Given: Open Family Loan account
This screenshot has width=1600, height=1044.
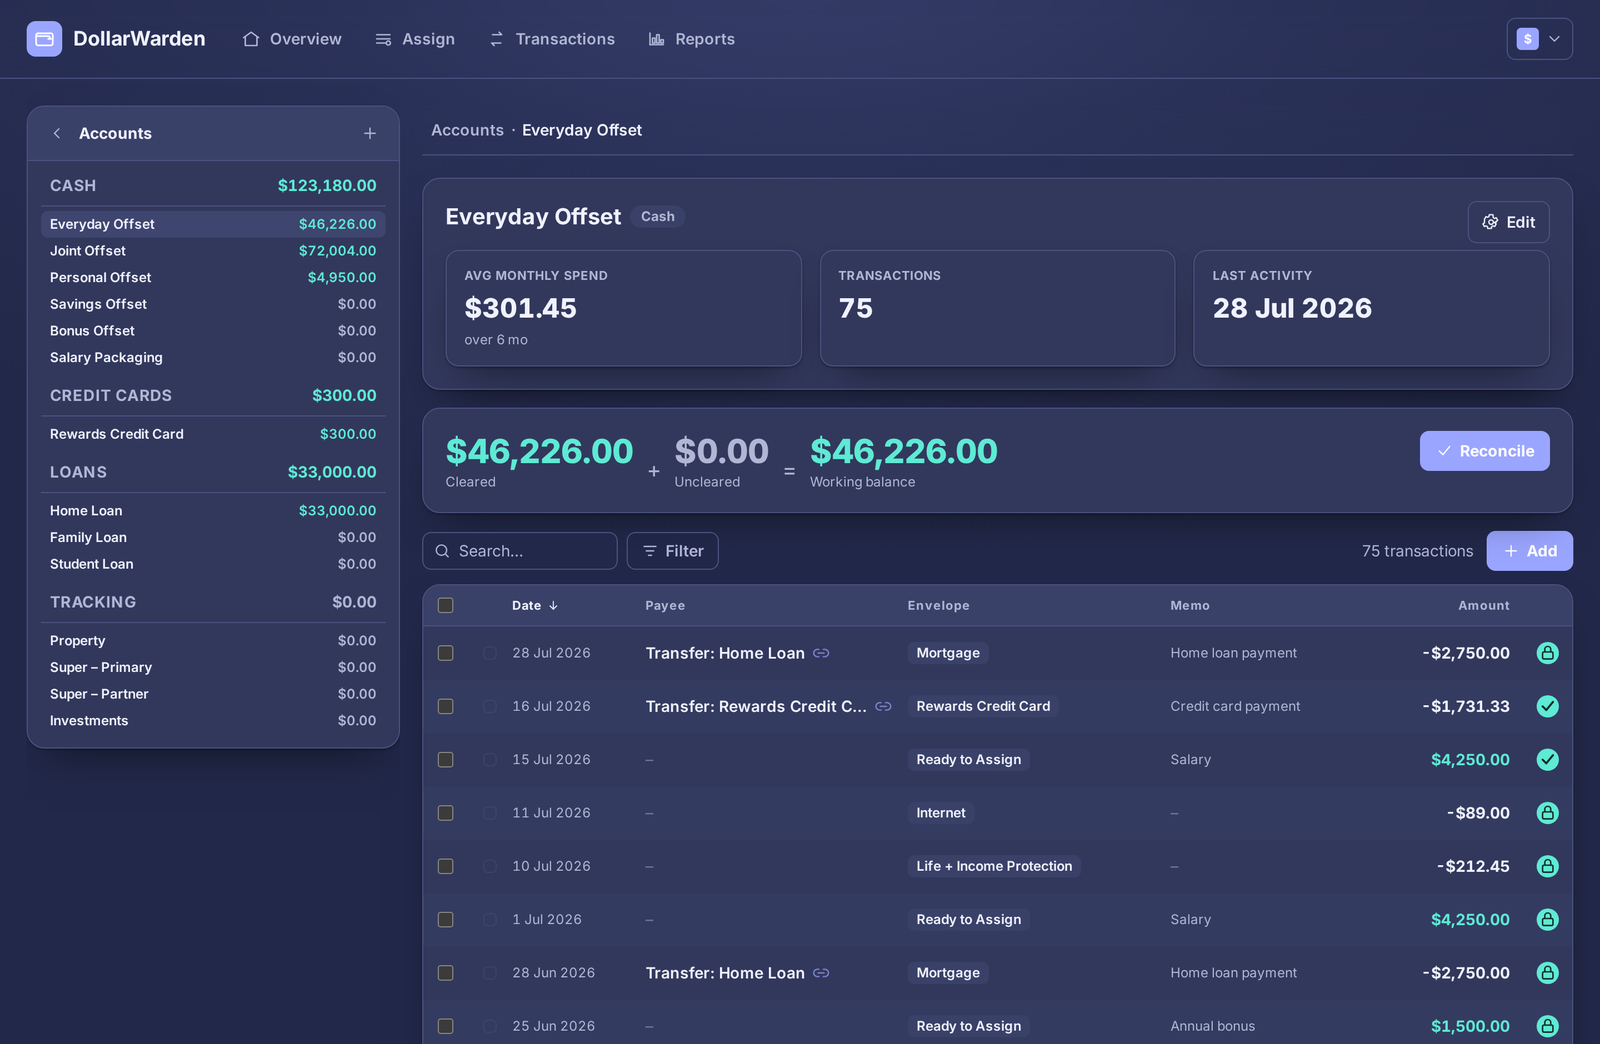Looking at the screenshot, I should point(213,537).
